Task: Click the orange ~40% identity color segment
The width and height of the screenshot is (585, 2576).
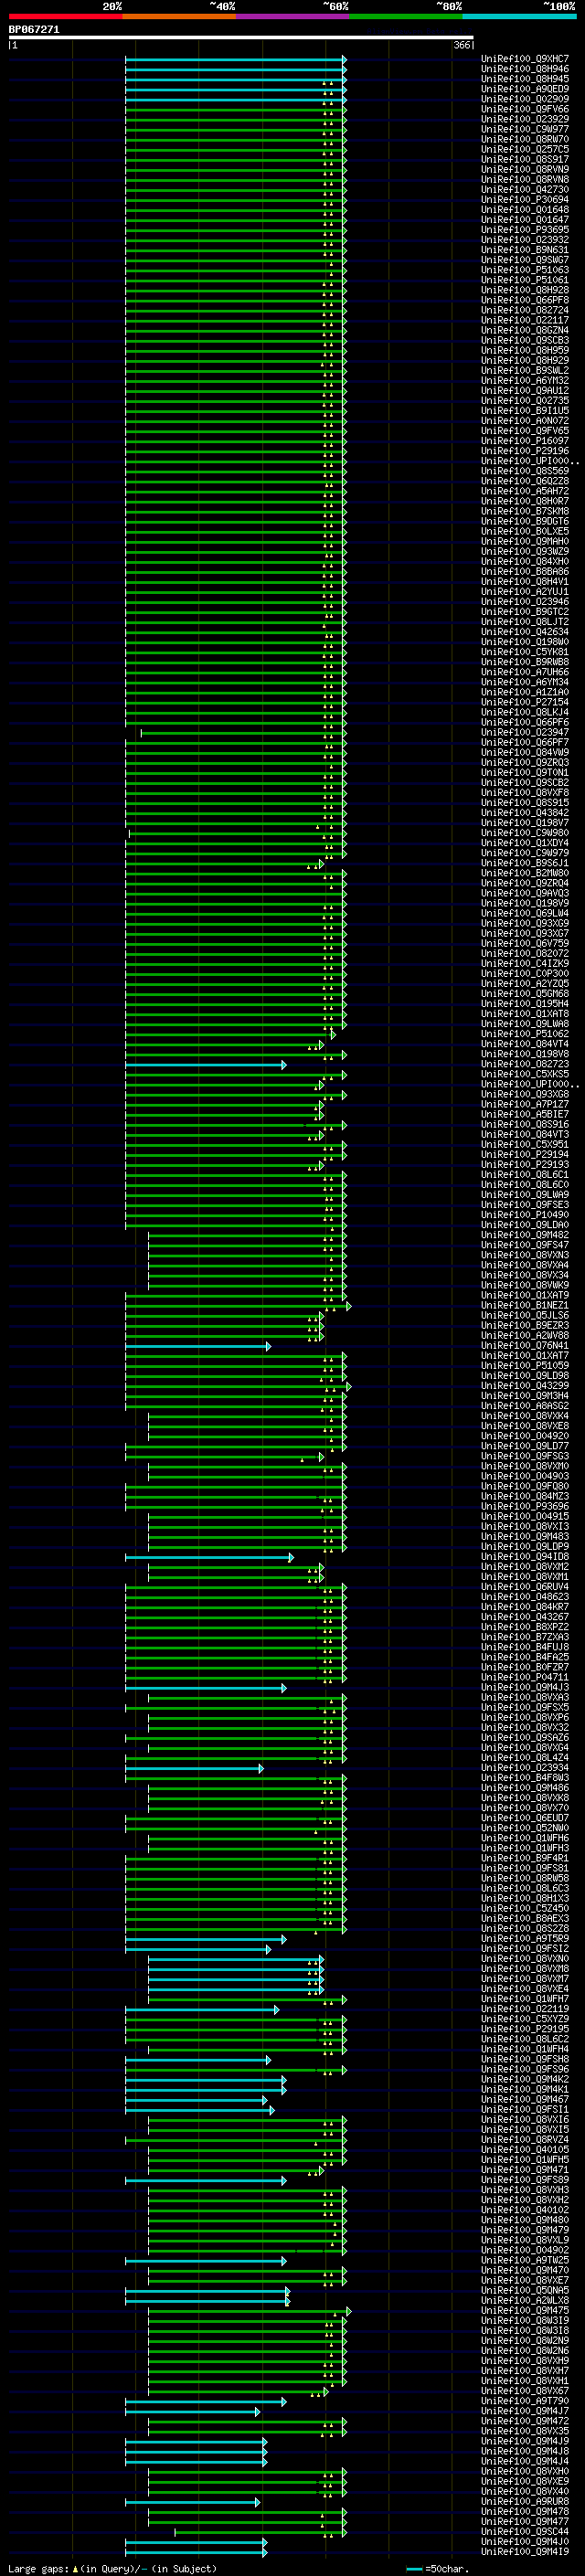Action: [179, 16]
